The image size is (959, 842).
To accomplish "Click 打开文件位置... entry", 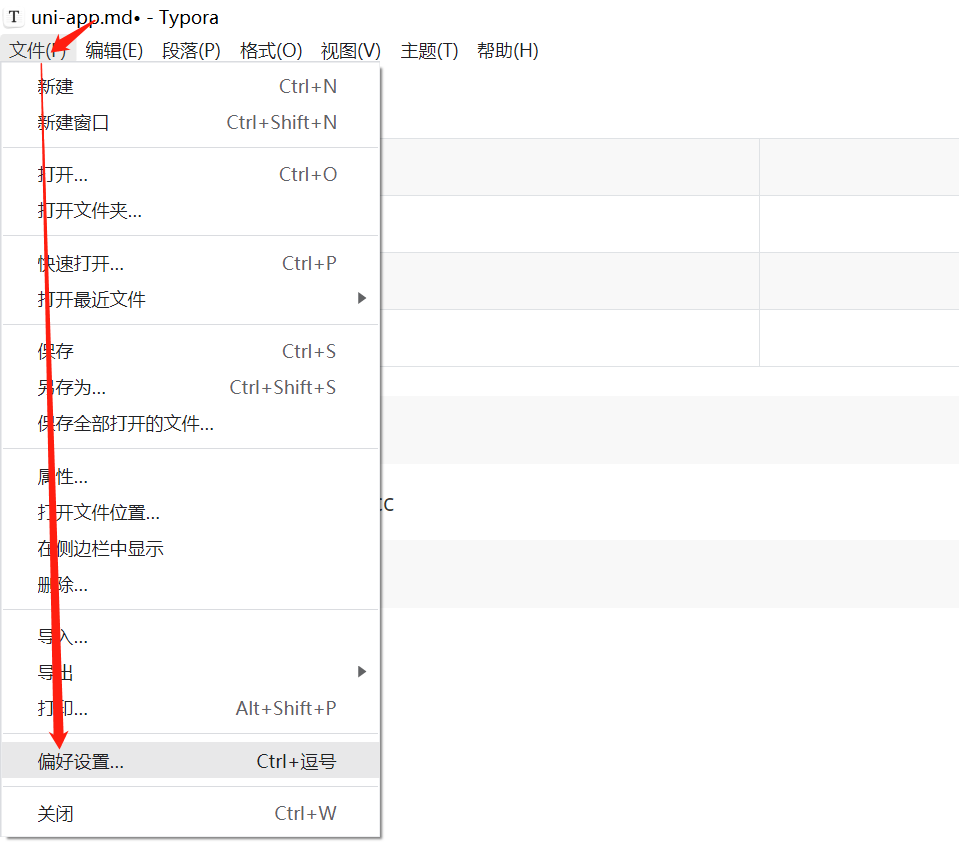I will click(x=191, y=512).
